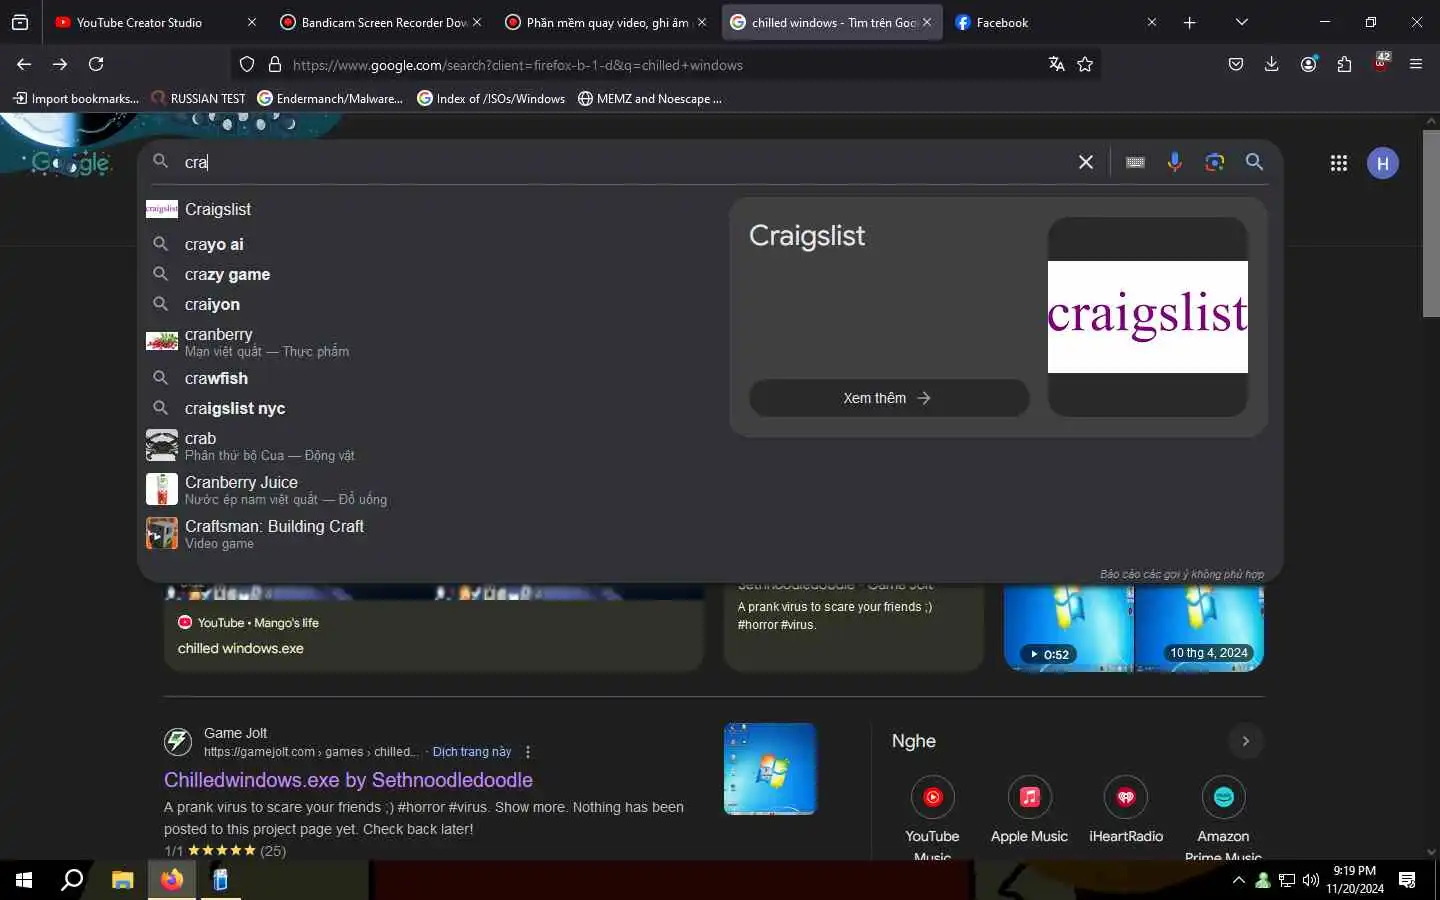Viewport: 1440px width, 900px height.
Task: Pick the craigslist nyc suggestion
Action: point(430,408)
